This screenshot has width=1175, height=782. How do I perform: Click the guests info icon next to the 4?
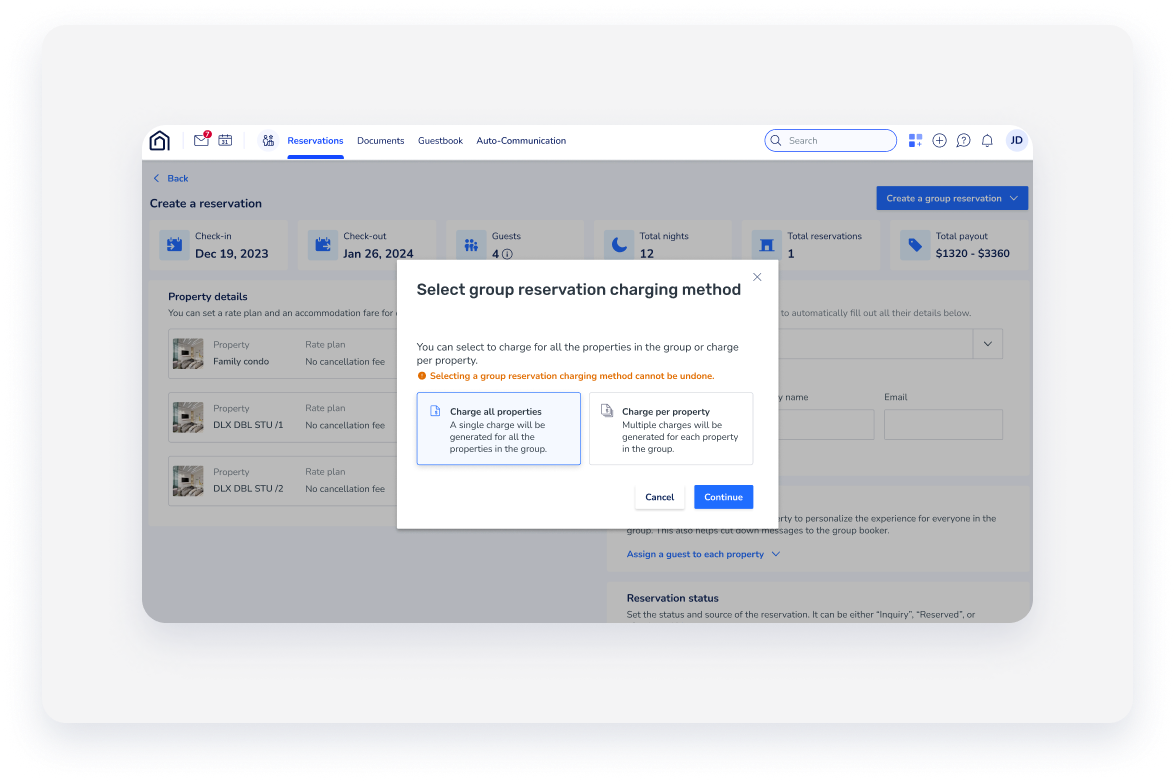coord(507,254)
